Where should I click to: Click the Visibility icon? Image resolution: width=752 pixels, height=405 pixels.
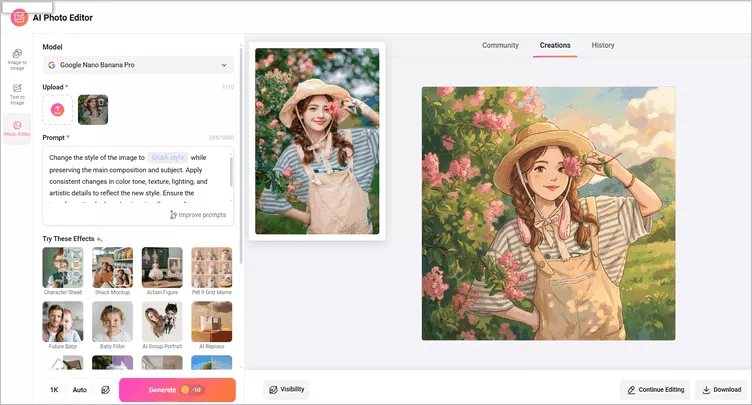click(x=273, y=390)
